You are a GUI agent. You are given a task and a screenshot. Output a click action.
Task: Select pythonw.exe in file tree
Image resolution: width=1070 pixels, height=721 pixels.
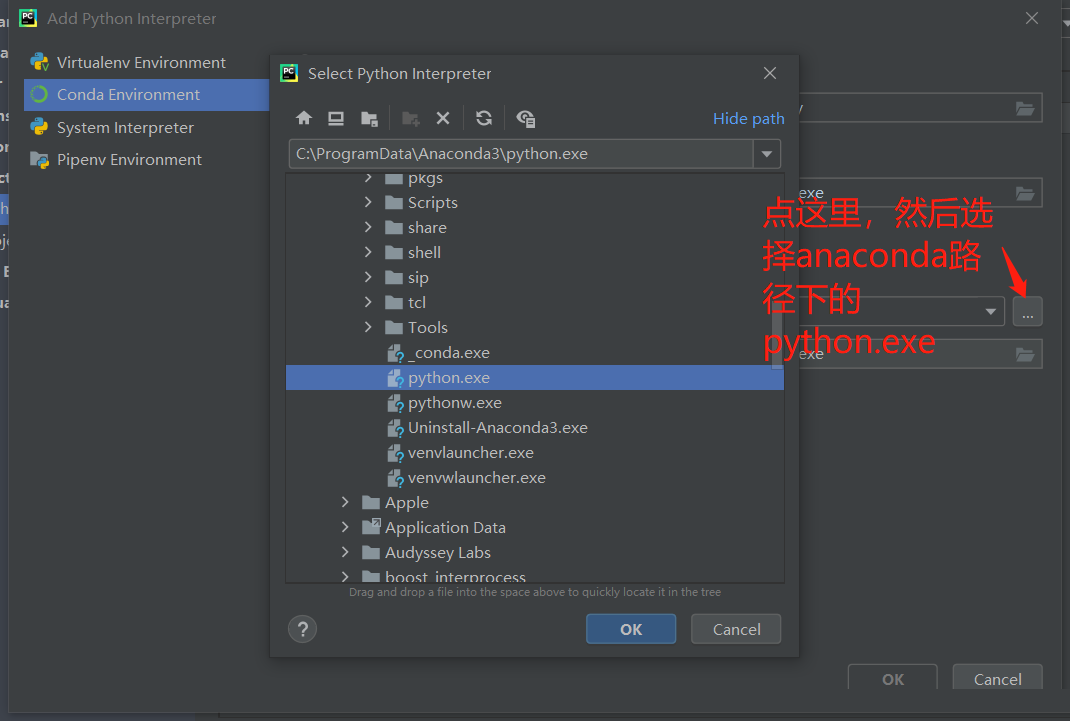tap(454, 402)
